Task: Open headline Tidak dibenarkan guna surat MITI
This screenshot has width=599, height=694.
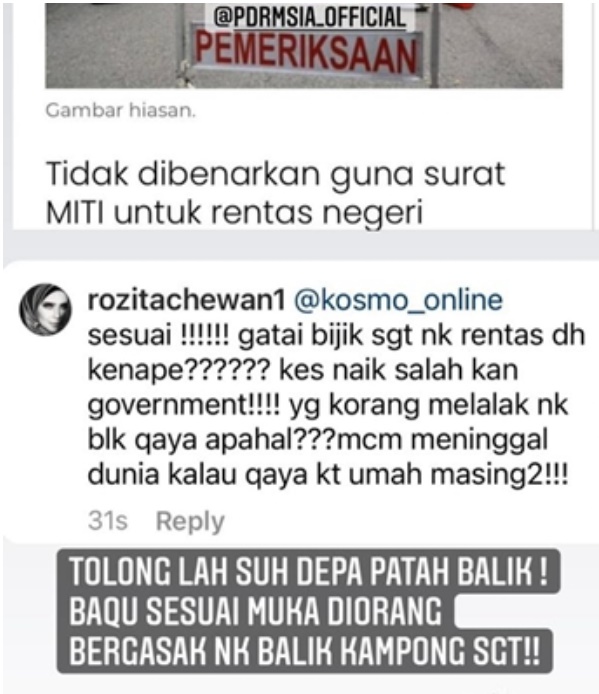Action: click(275, 193)
